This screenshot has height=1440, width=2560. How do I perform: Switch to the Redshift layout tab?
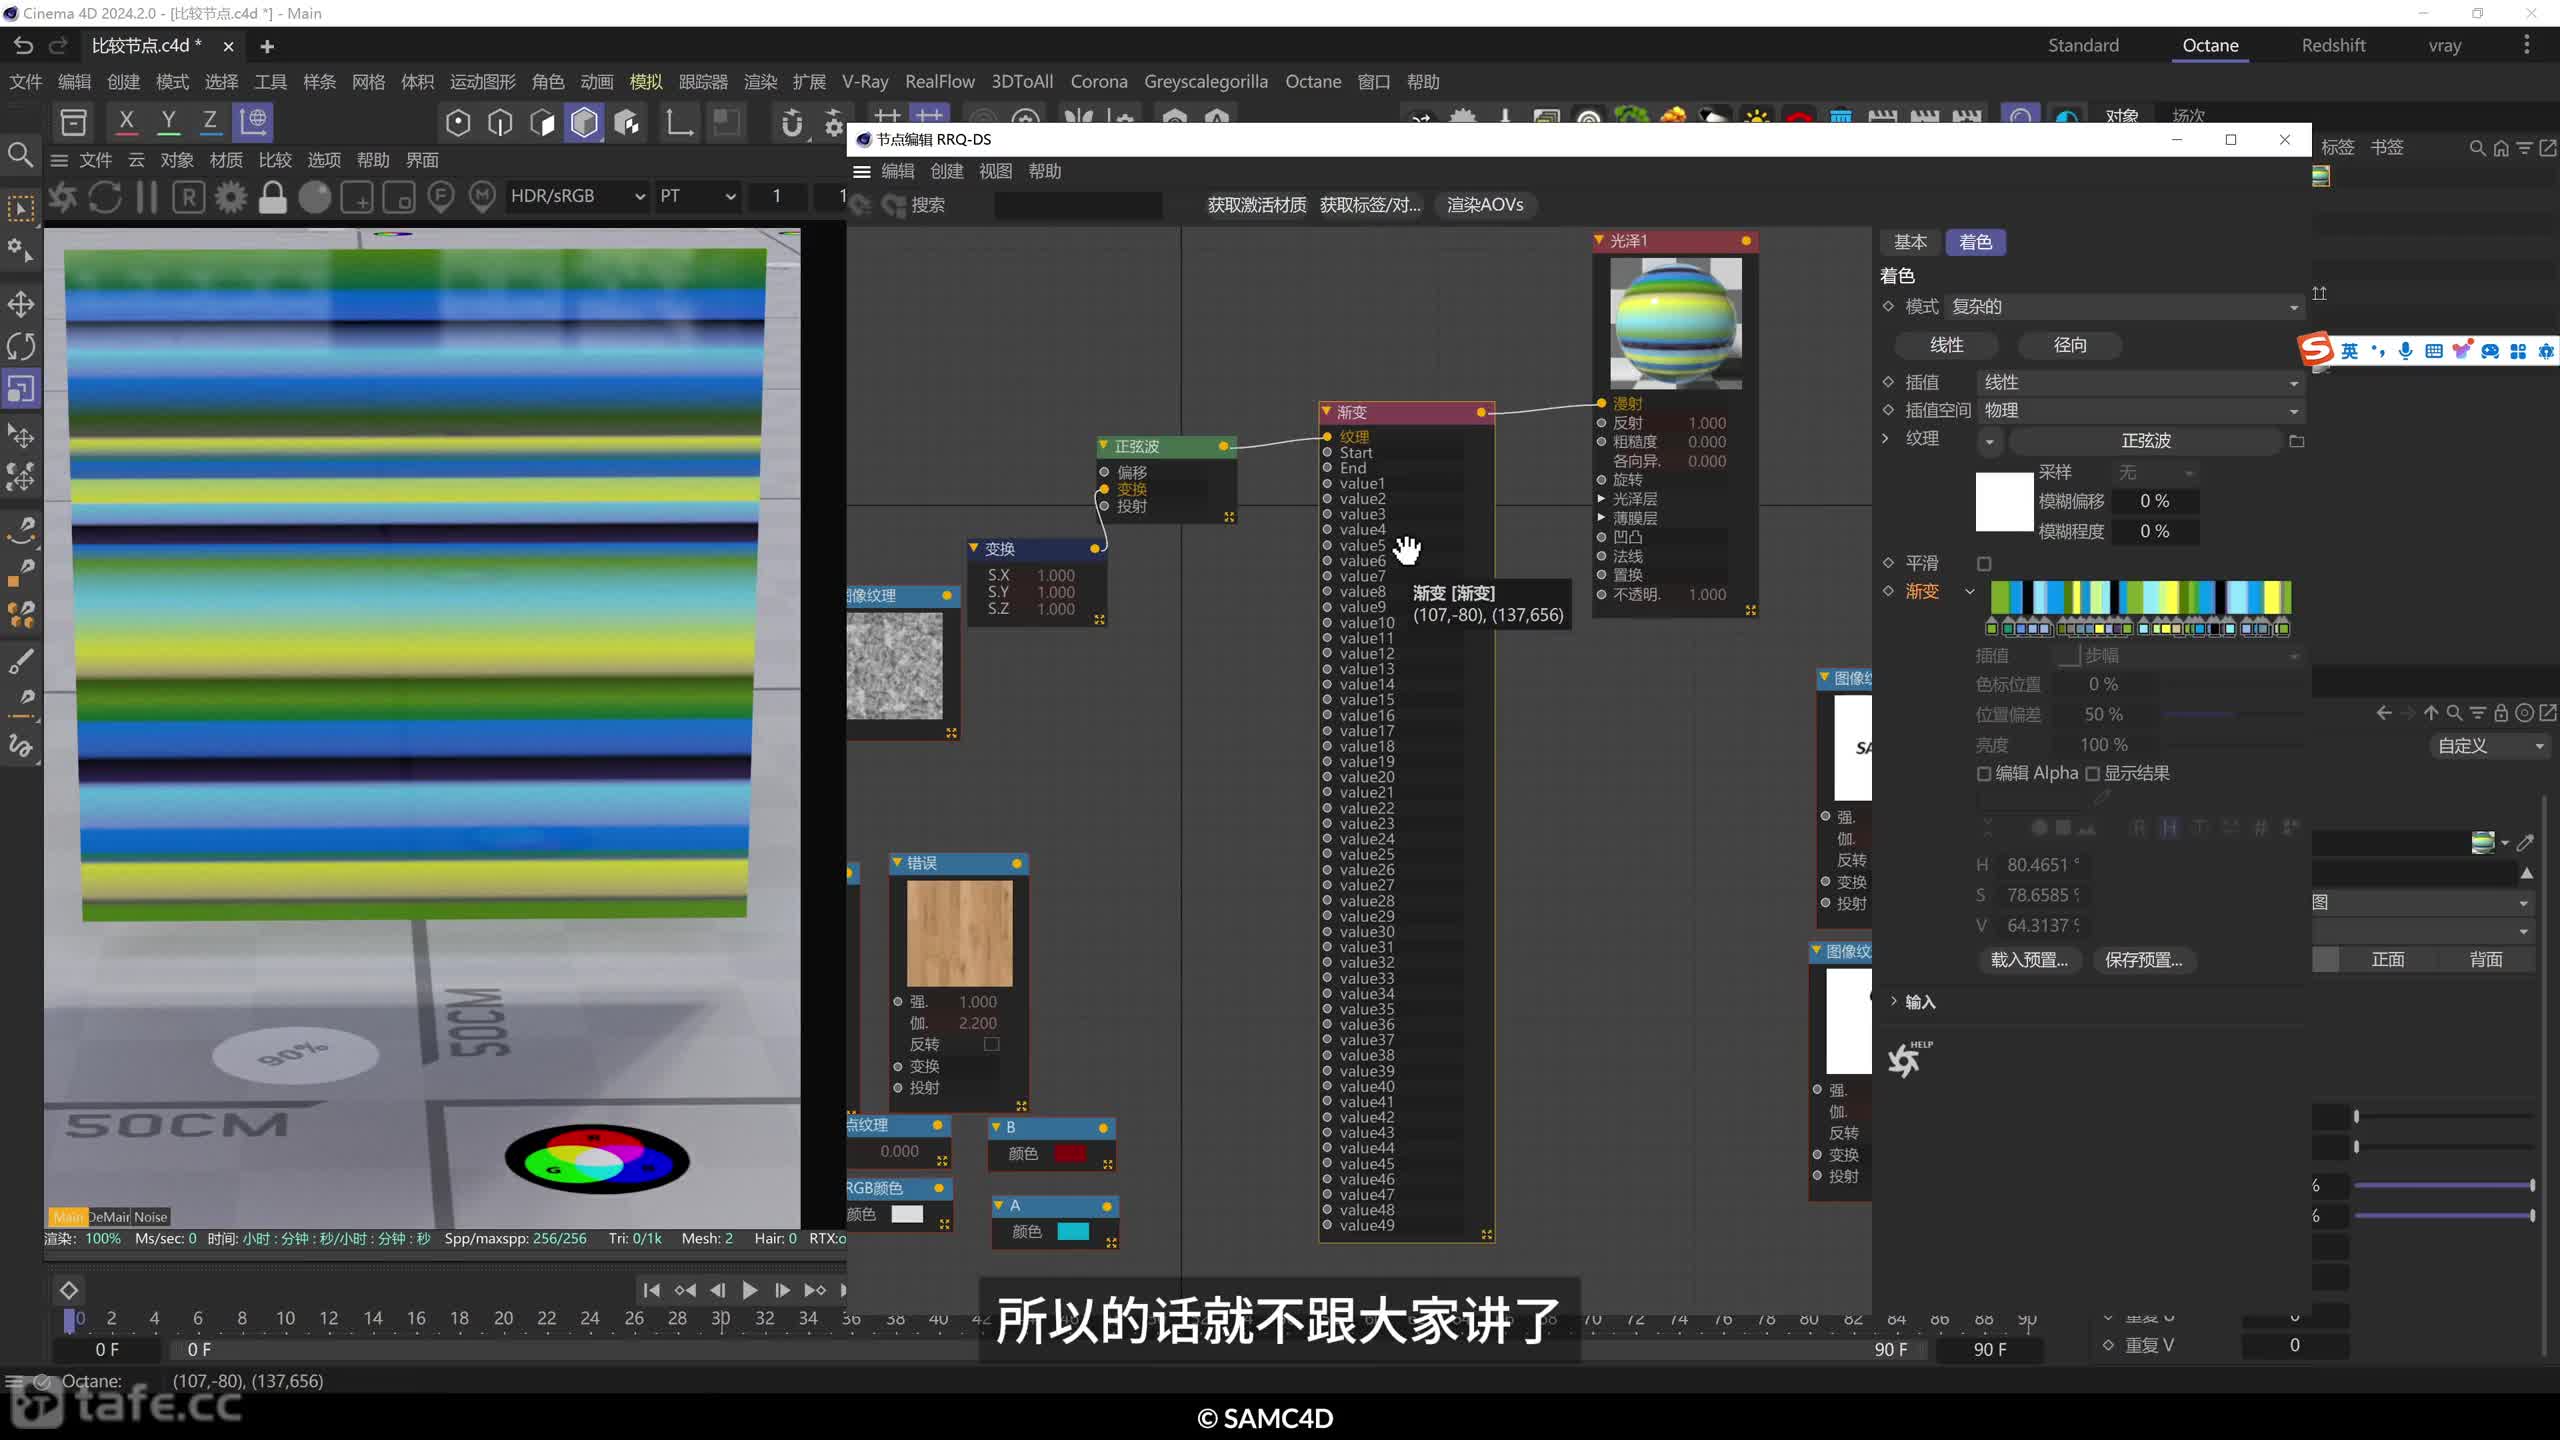click(x=2333, y=45)
